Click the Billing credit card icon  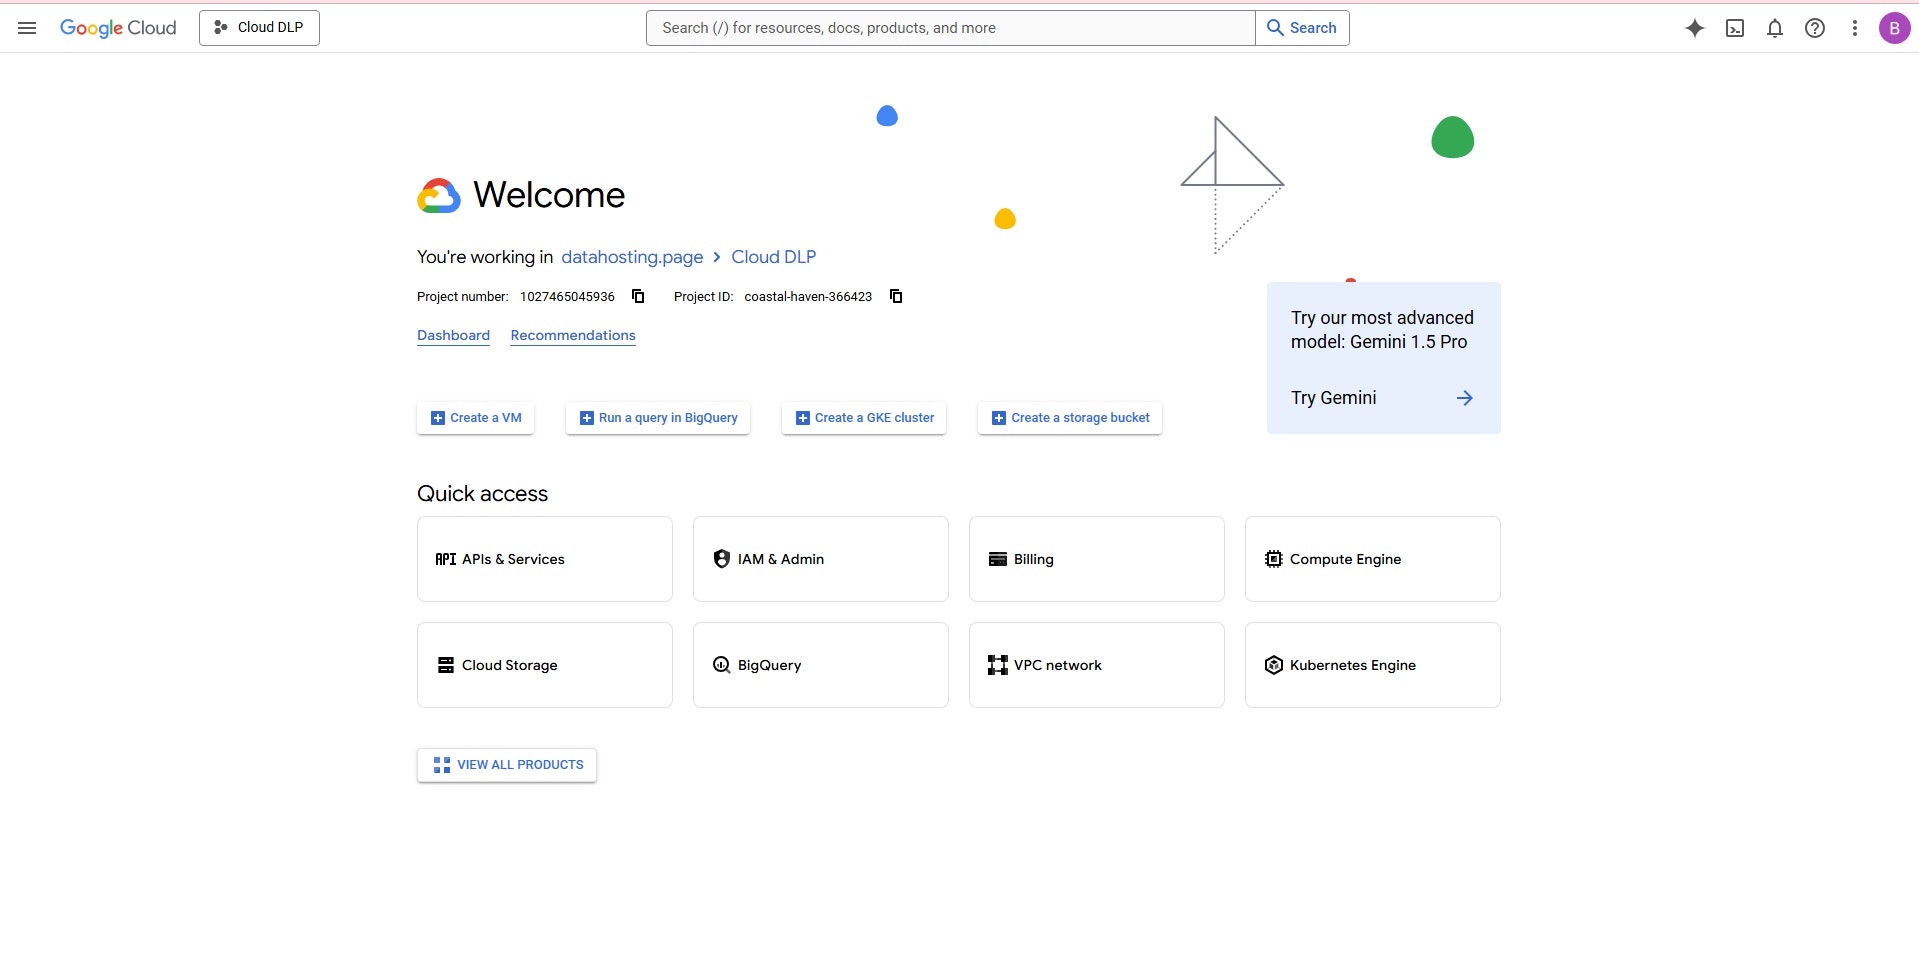[997, 559]
